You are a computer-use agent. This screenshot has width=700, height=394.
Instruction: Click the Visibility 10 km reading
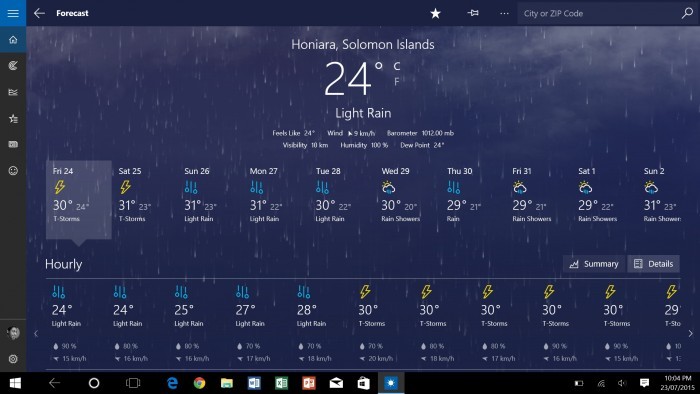[x=305, y=145]
